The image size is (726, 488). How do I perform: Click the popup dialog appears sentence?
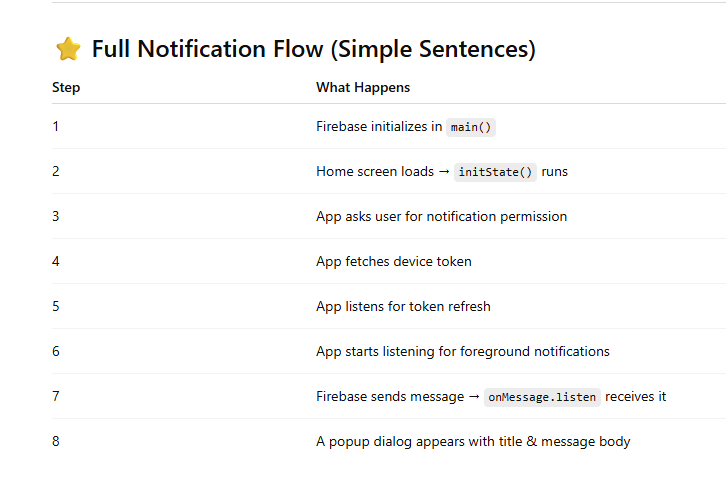[473, 441]
